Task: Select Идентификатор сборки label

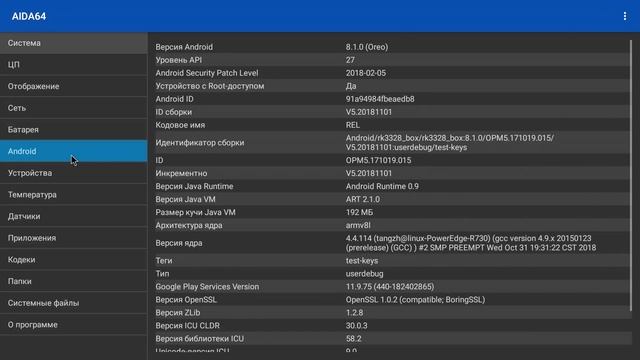Action: coord(200,143)
